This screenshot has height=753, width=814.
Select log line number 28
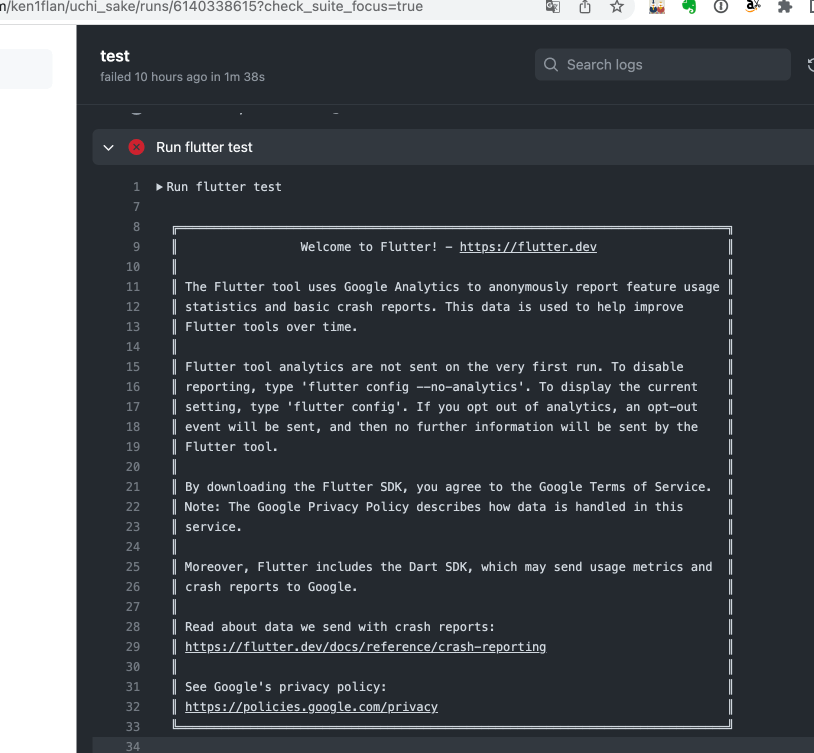point(133,627)
